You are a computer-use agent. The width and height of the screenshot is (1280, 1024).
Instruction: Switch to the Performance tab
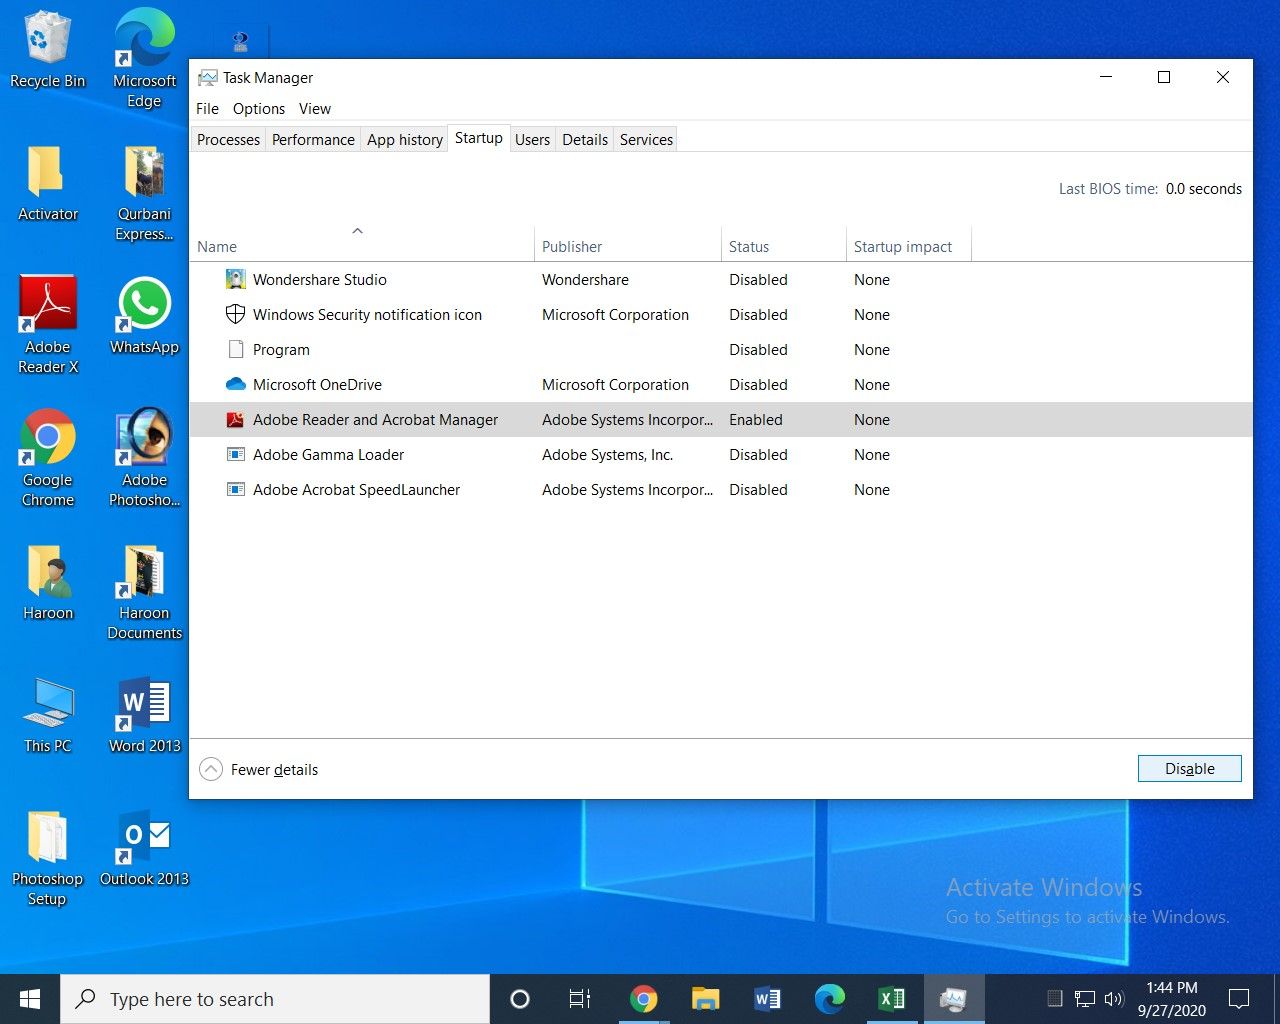click(313, 140)
